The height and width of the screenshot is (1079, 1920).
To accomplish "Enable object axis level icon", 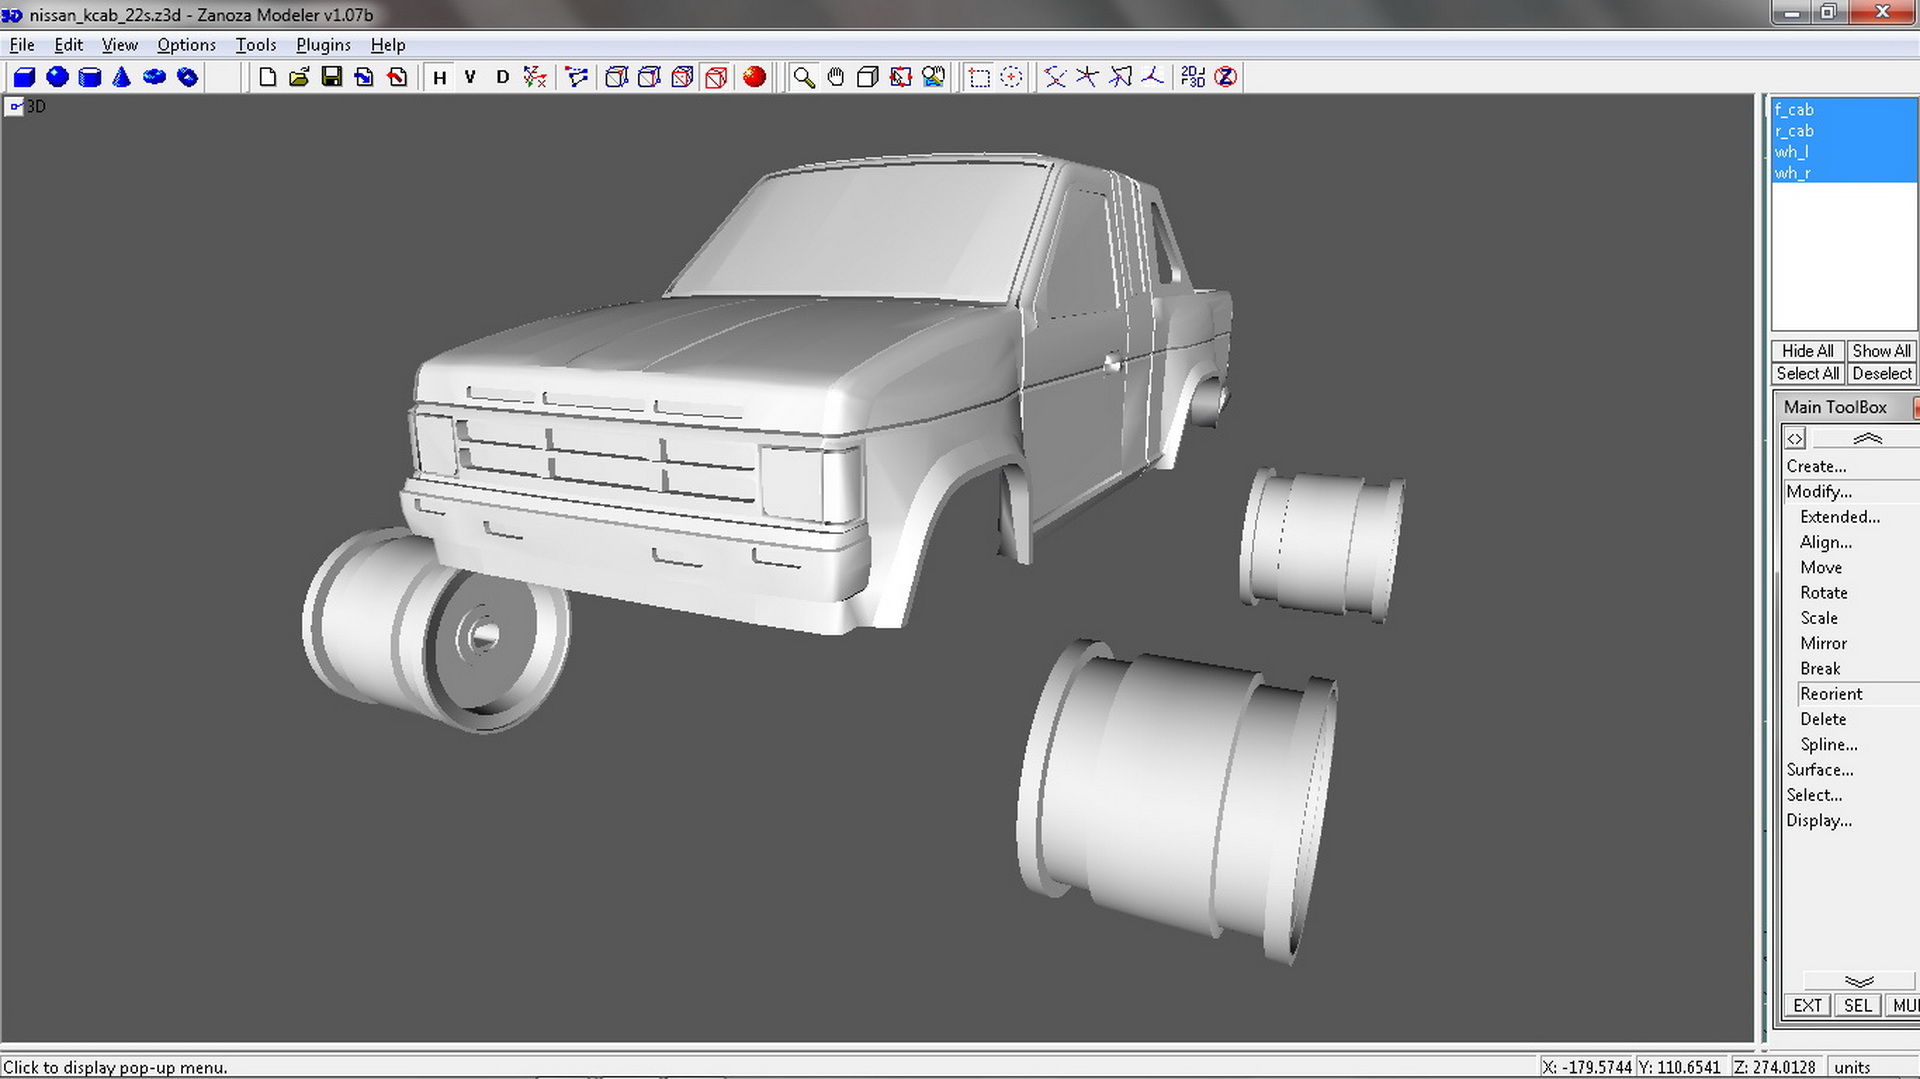I will coord(1152,77).
